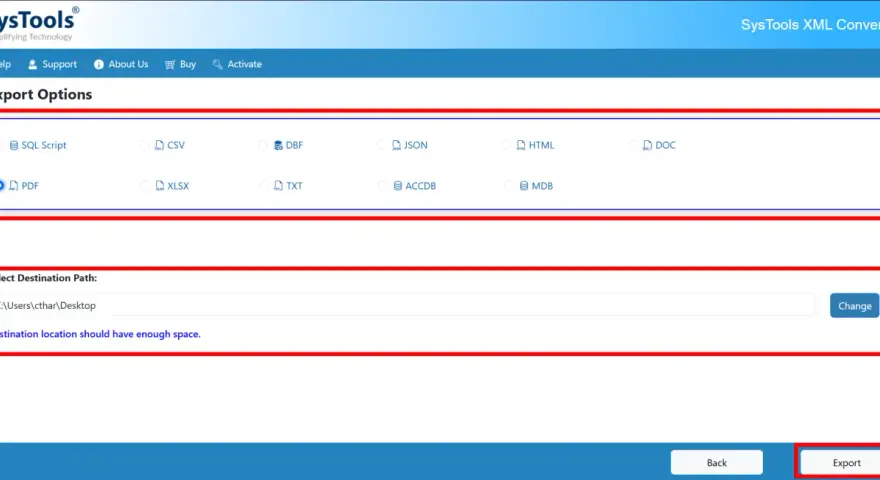
Task: Click the Support person icon
Action: [33, 65]
